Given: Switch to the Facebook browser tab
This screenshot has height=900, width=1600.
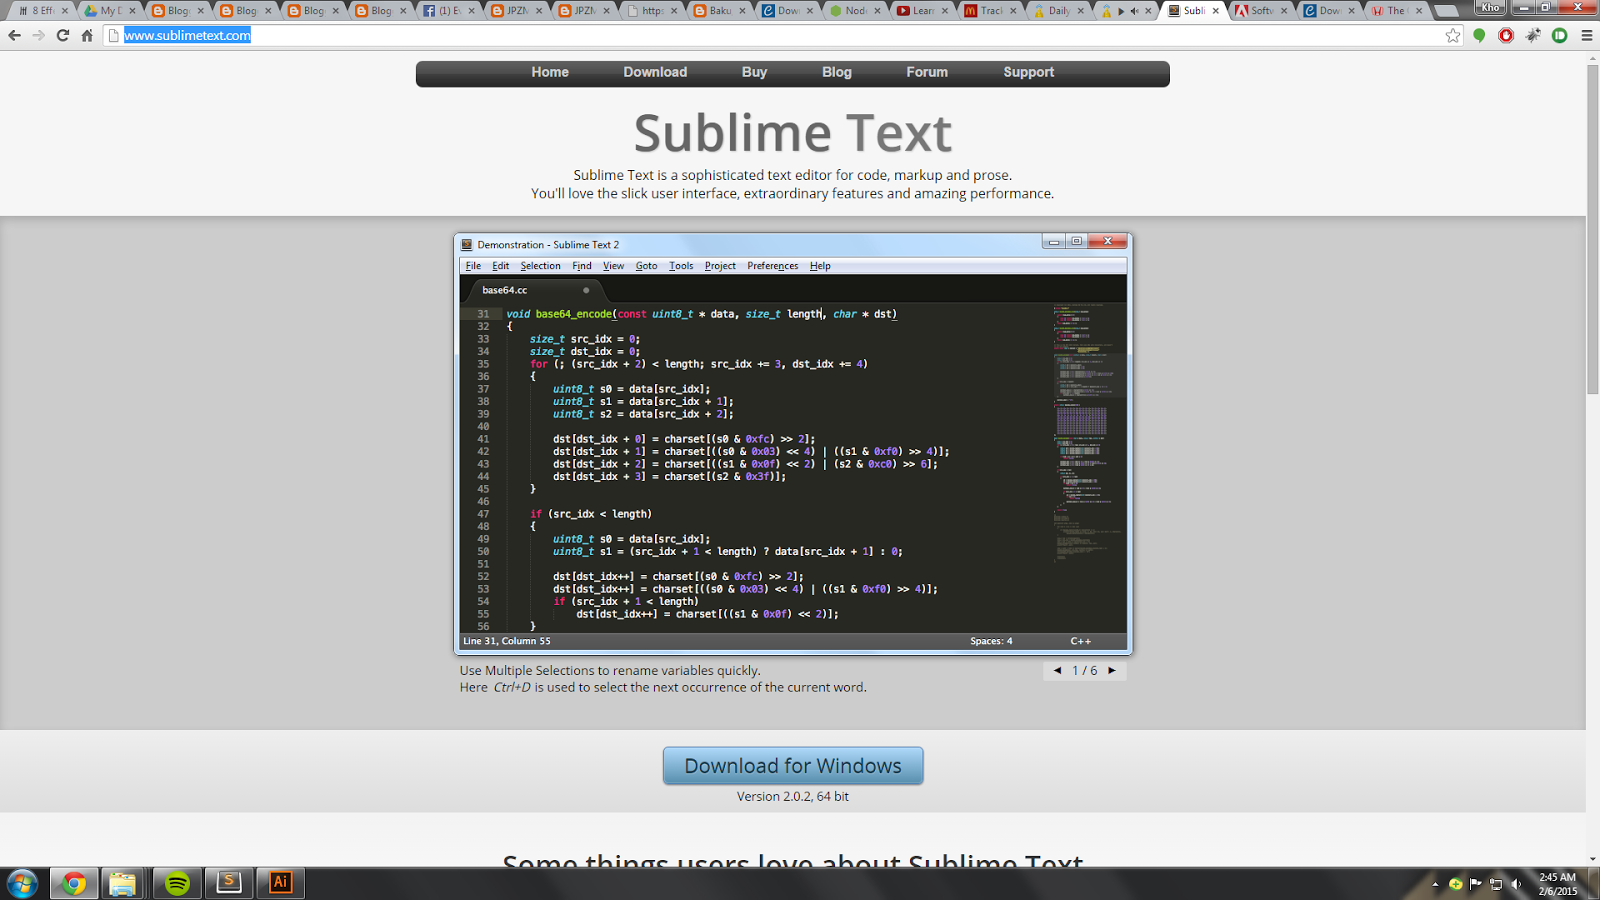Looking at the screenshot, I should 448,11.
